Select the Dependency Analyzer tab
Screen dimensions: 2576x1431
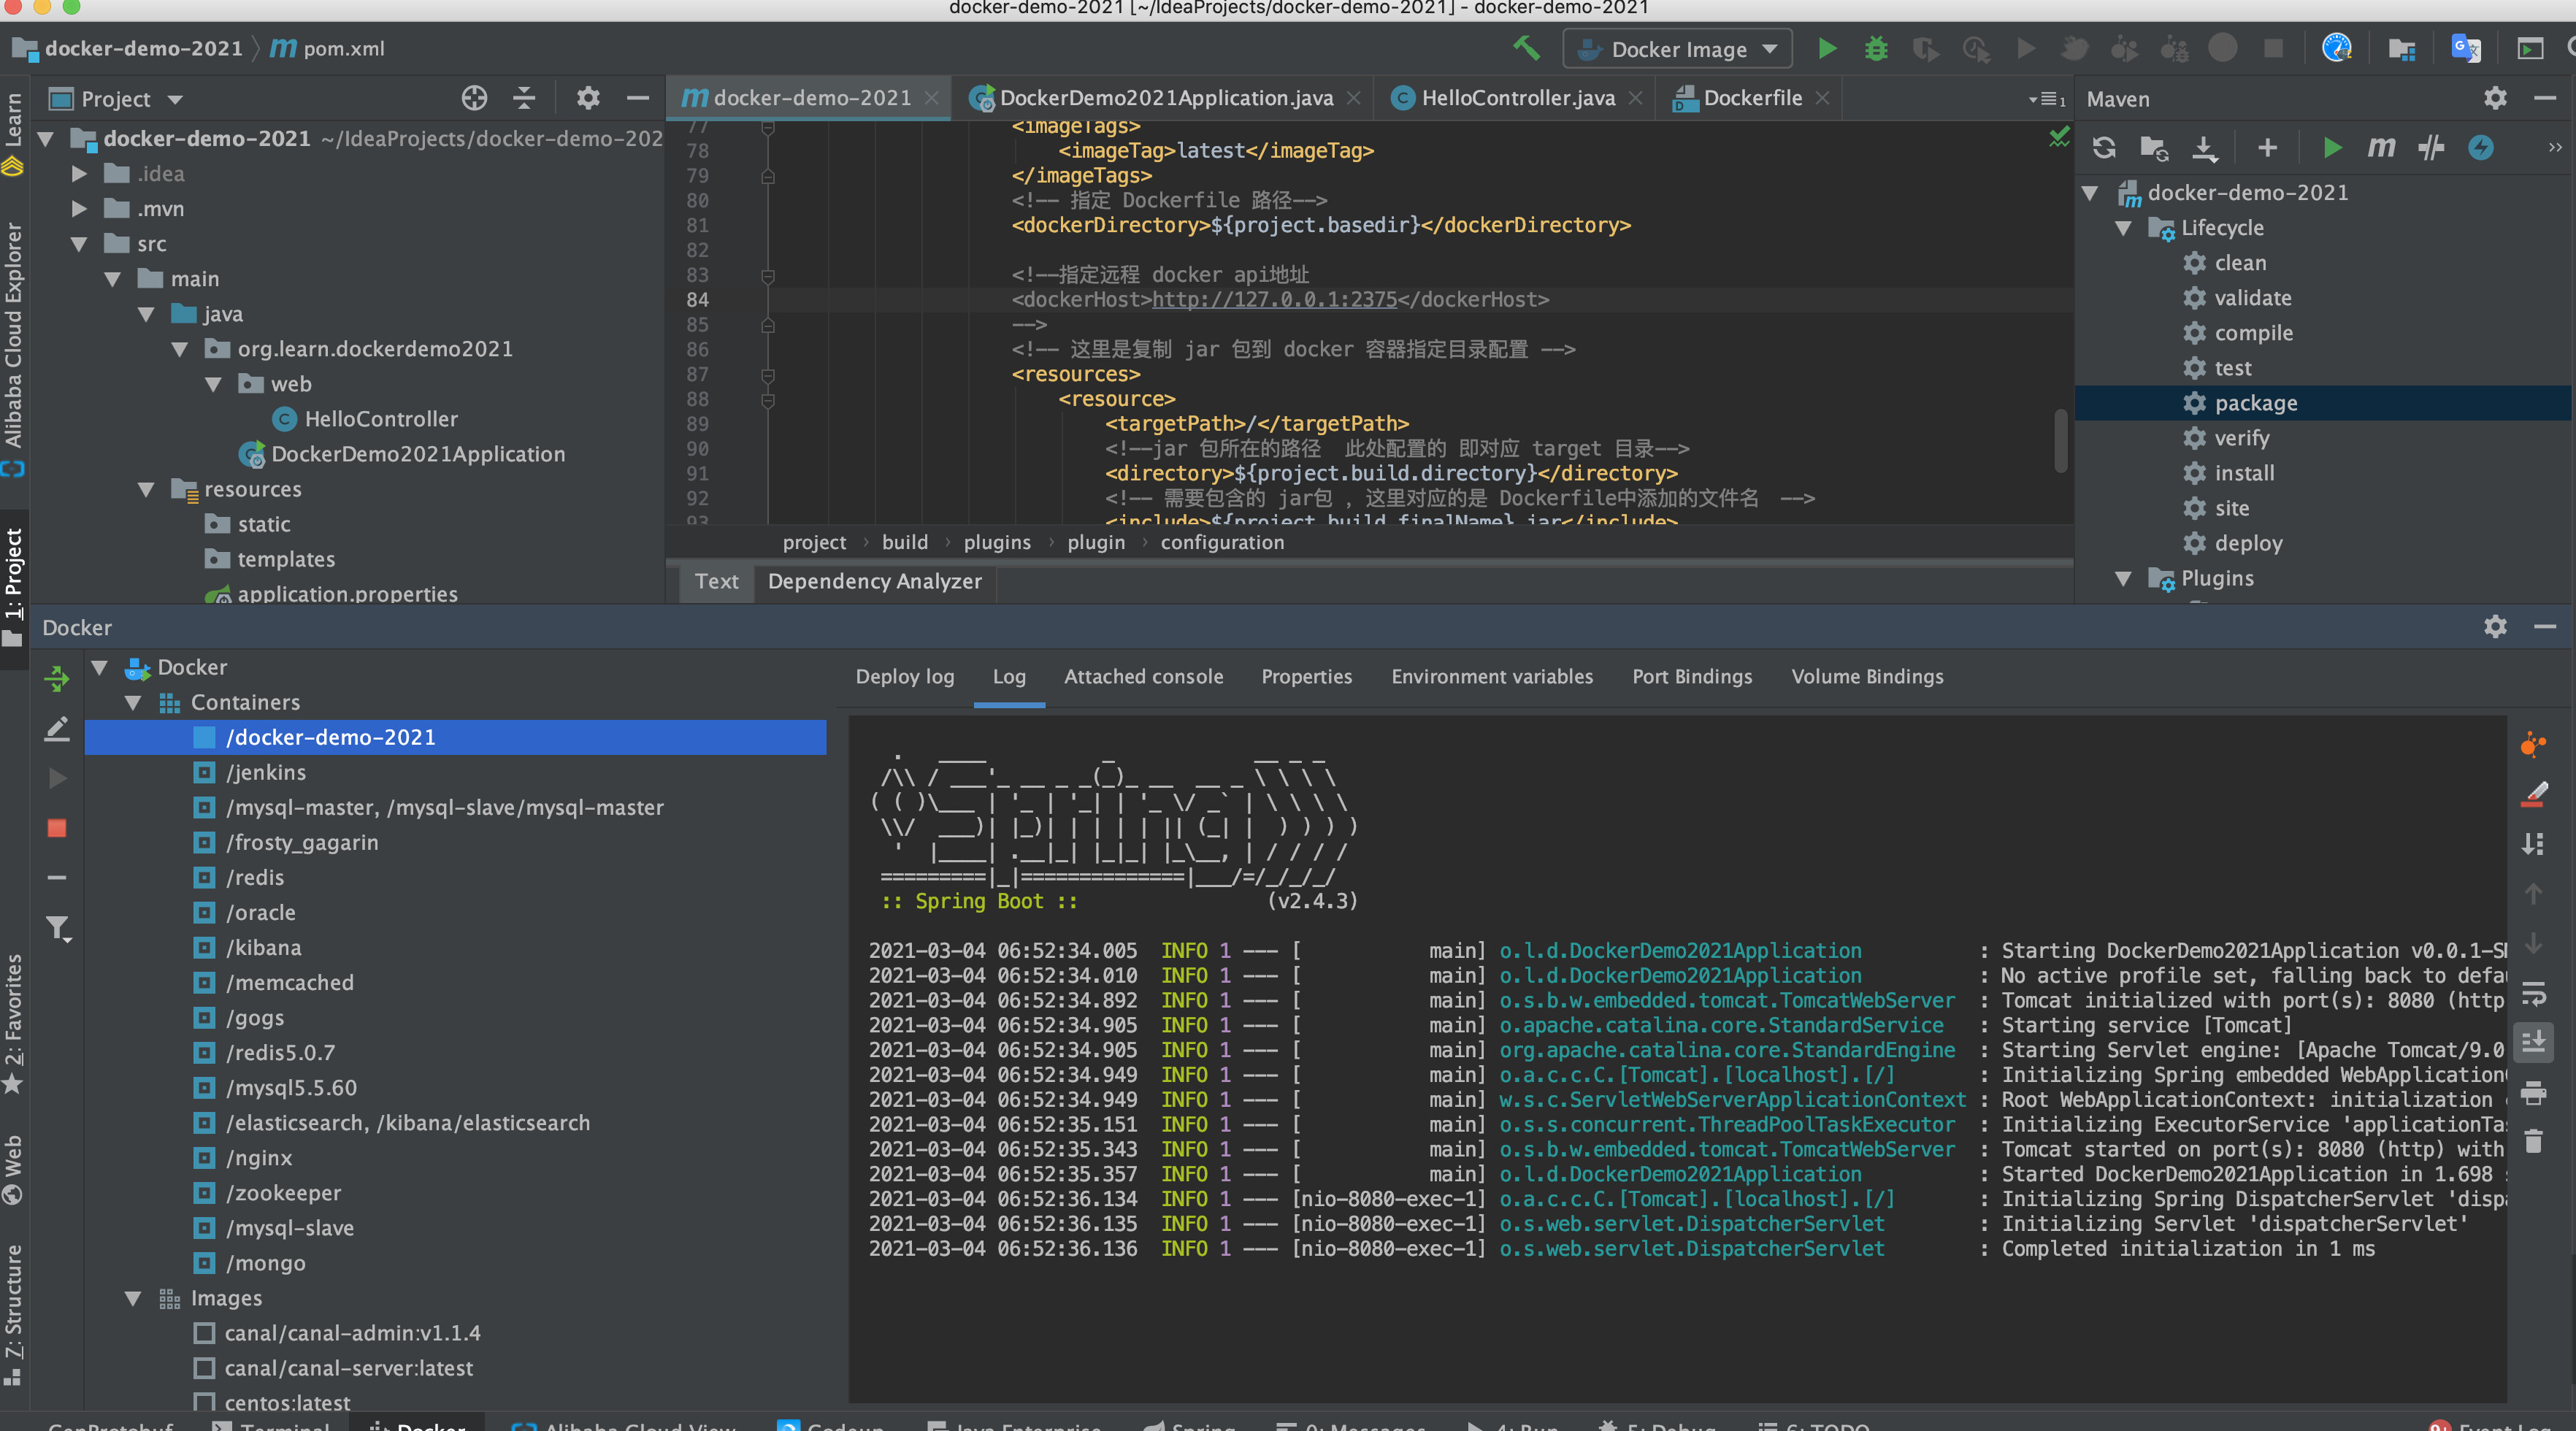(x=874, y=582)
